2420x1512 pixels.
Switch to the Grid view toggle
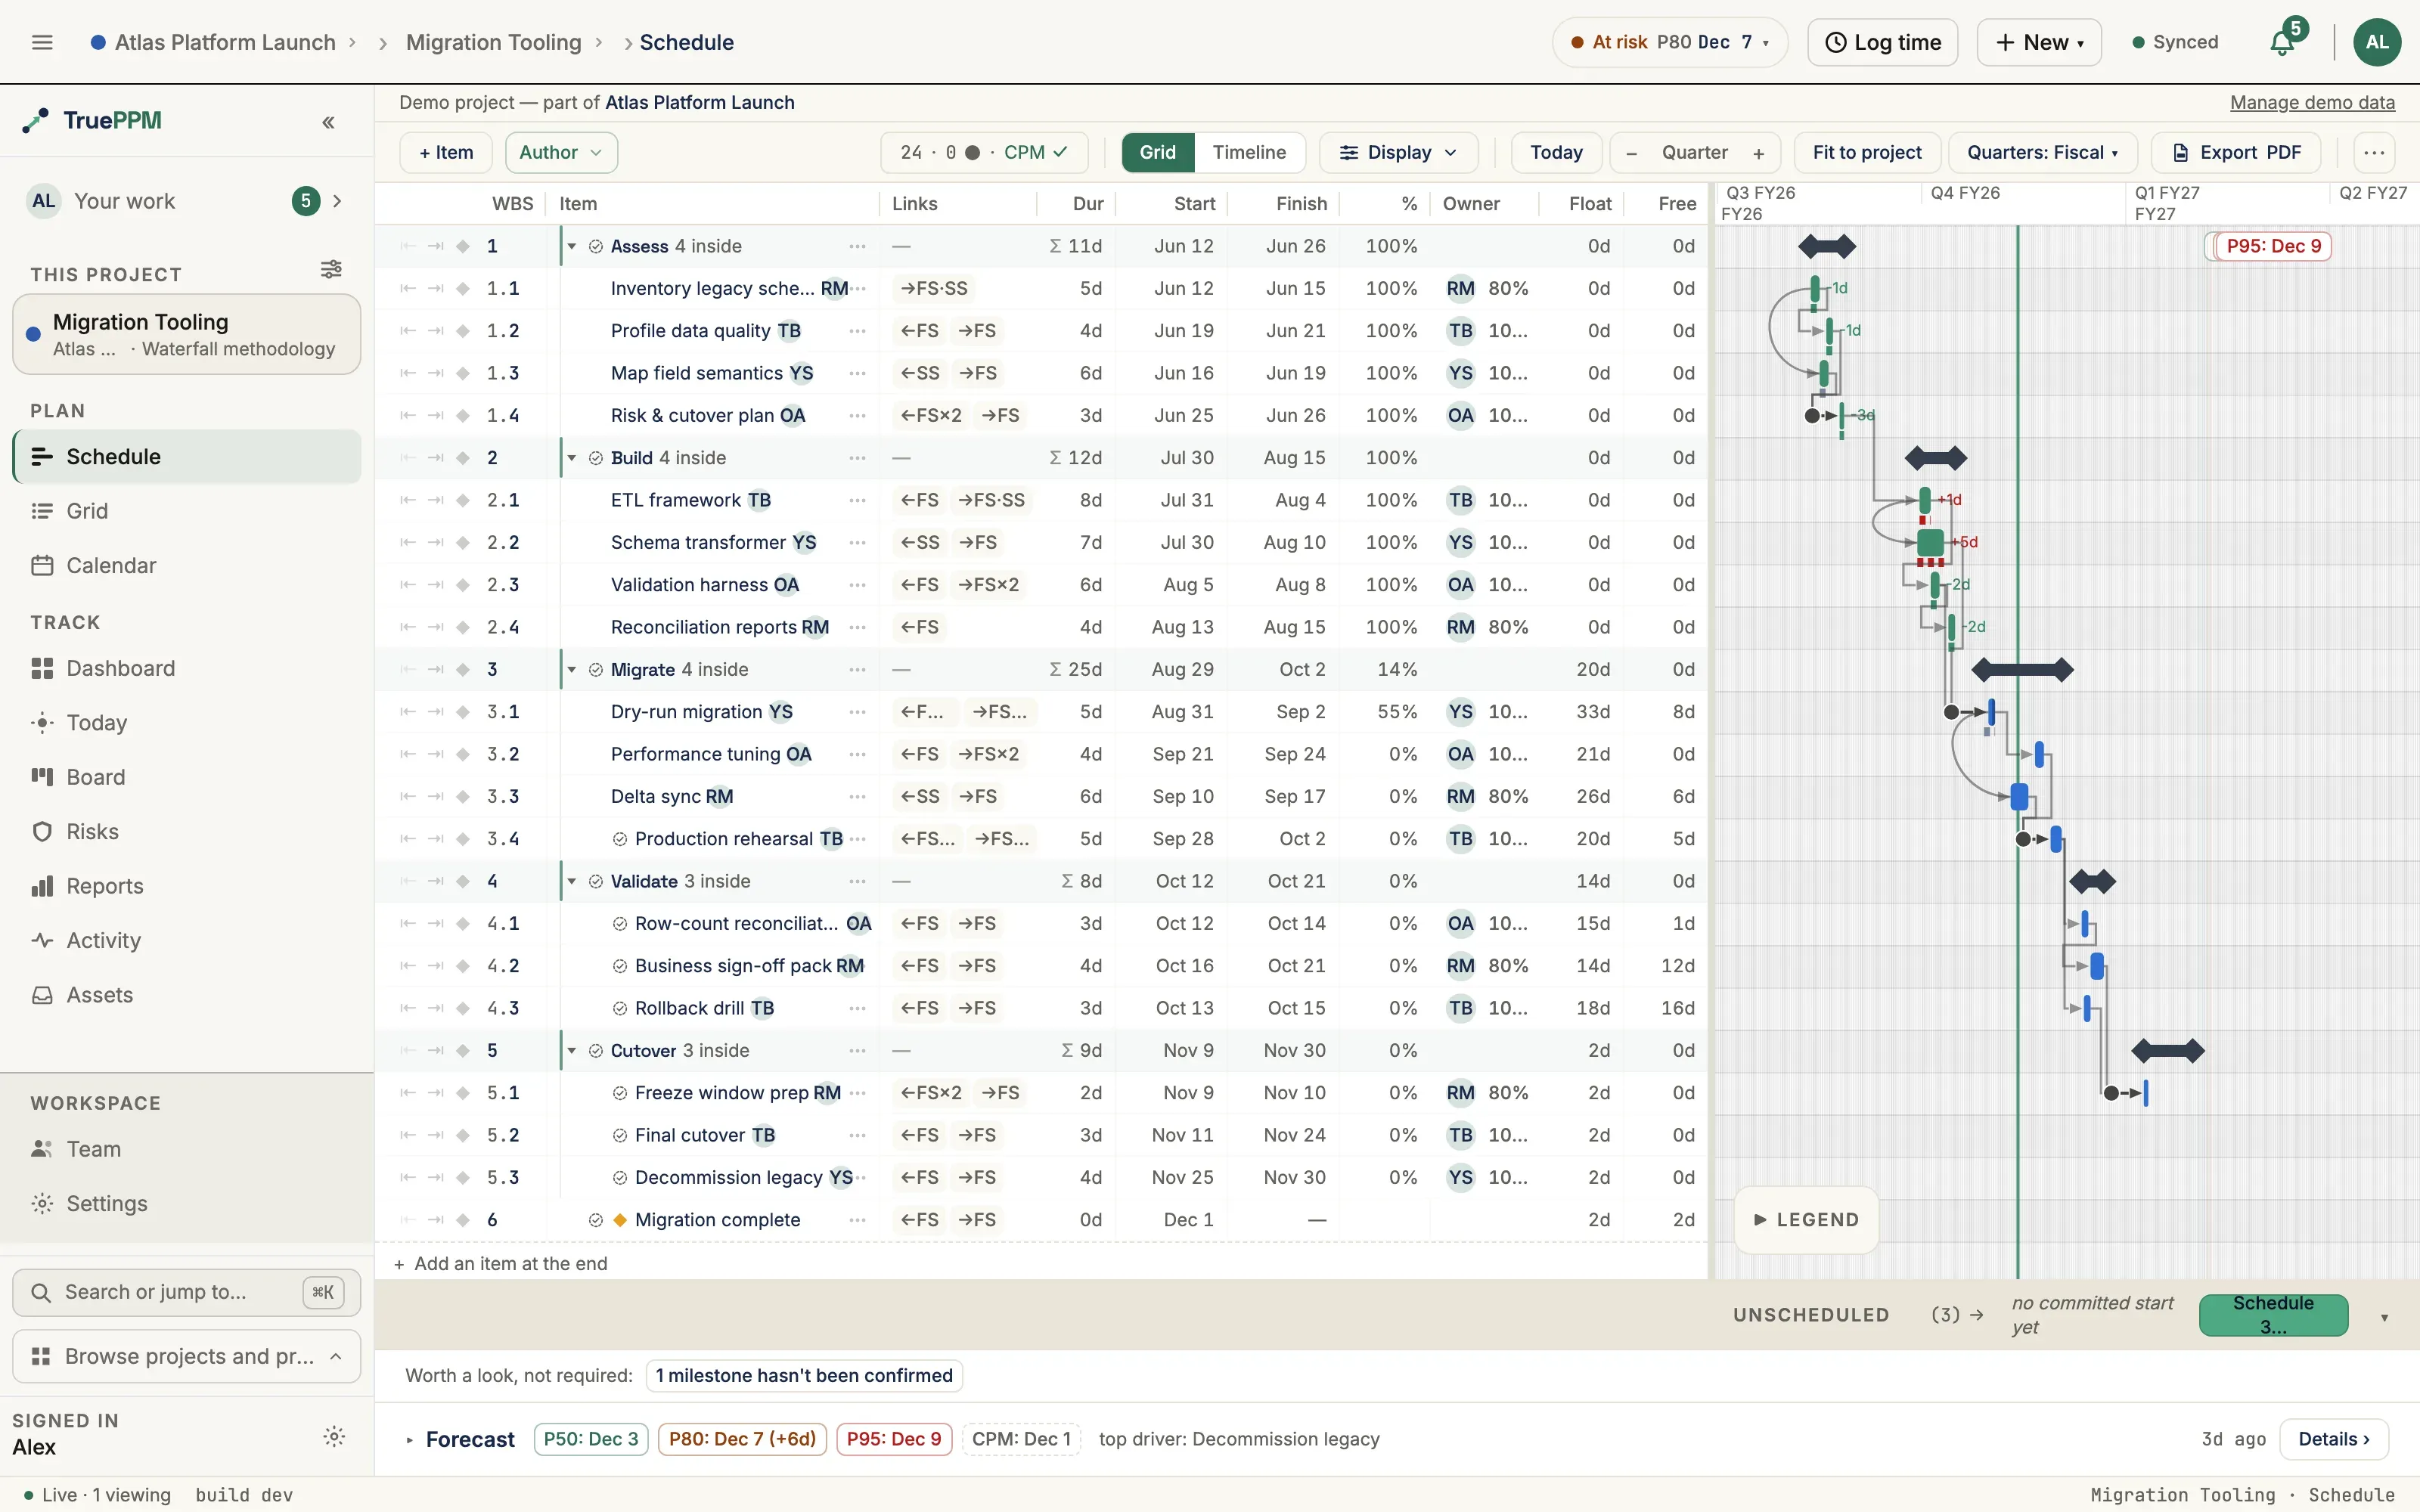click(x=1157, y=153)
